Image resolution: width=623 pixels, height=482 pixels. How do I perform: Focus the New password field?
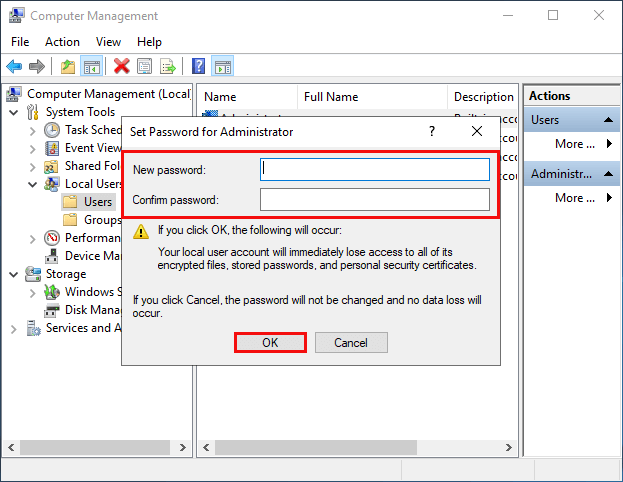375,170
